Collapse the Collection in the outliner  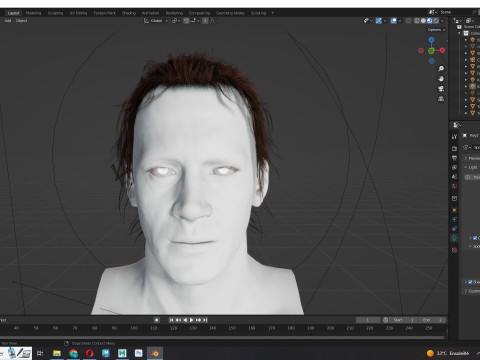pos(459,33)
